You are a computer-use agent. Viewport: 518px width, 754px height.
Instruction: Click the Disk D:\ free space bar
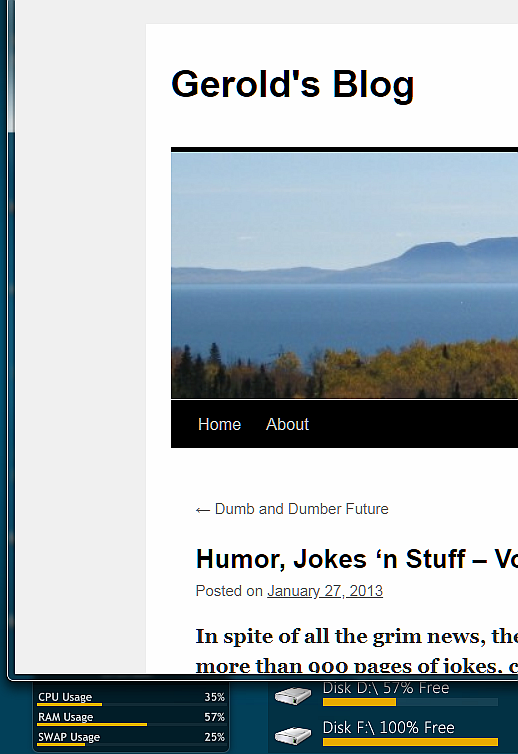click(x=410, y=703)
